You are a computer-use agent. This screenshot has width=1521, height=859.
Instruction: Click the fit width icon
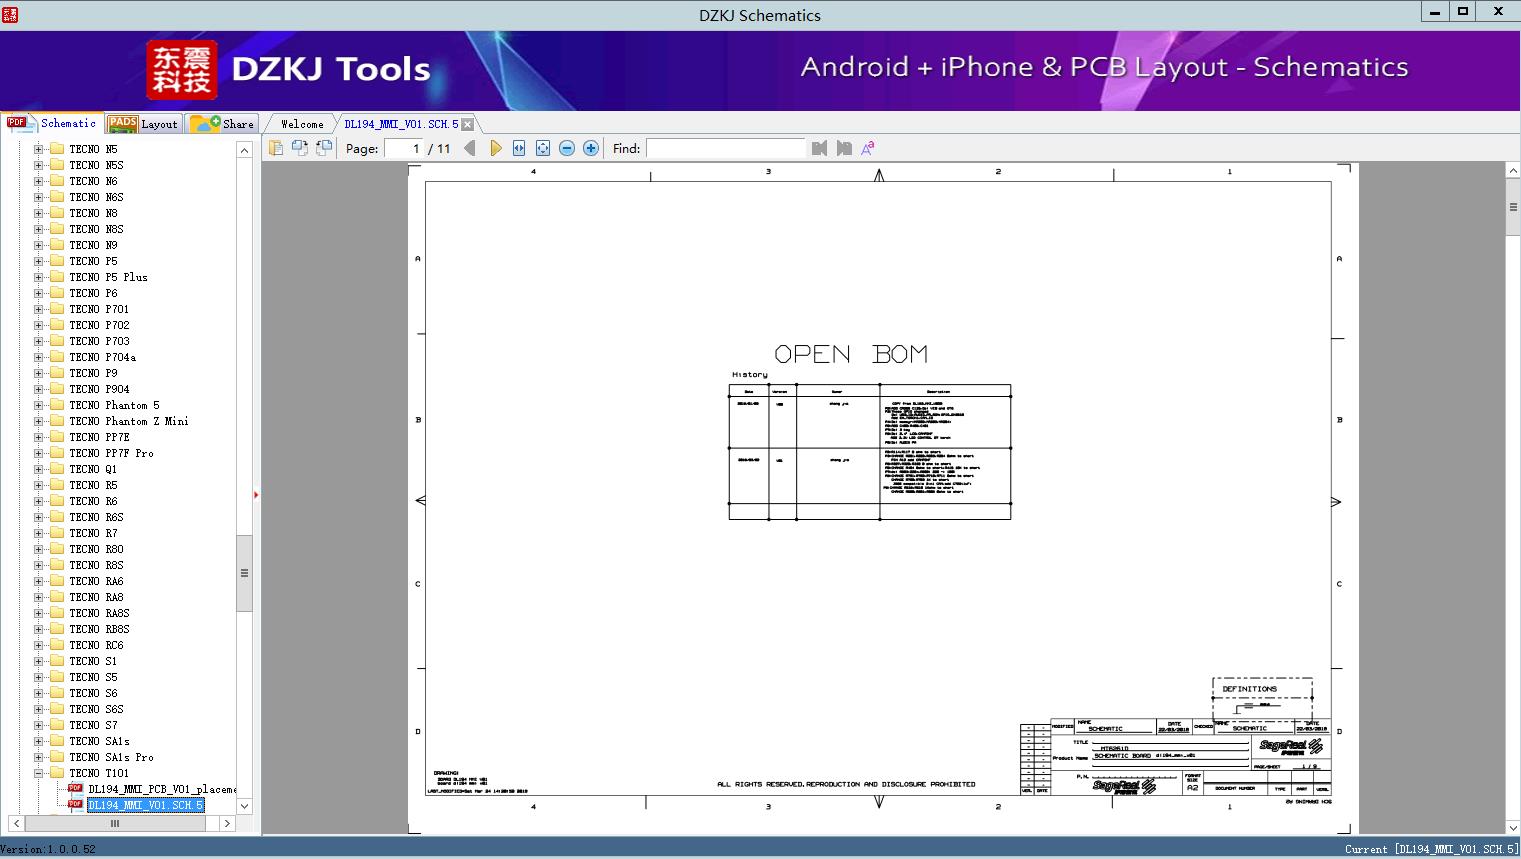pyautogui.click(x=519, y=148)
